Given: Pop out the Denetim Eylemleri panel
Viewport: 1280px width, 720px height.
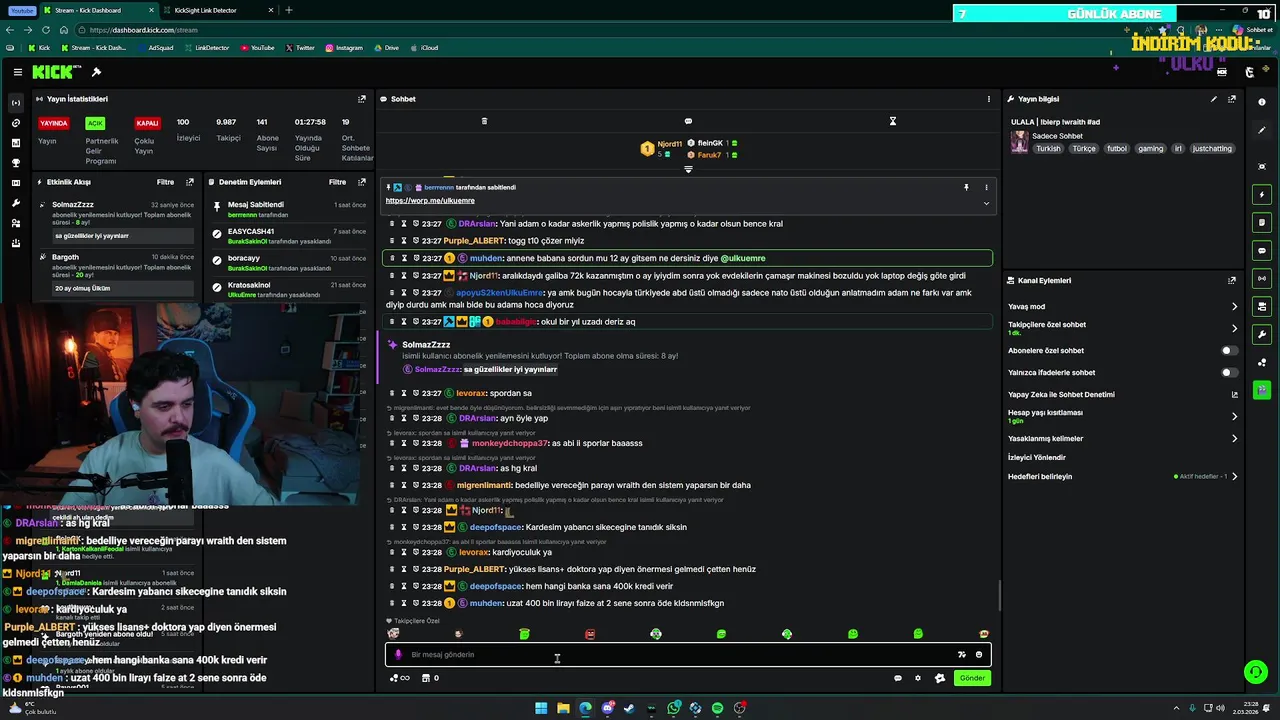Looking at the screenshot, I should click(362, 182).
